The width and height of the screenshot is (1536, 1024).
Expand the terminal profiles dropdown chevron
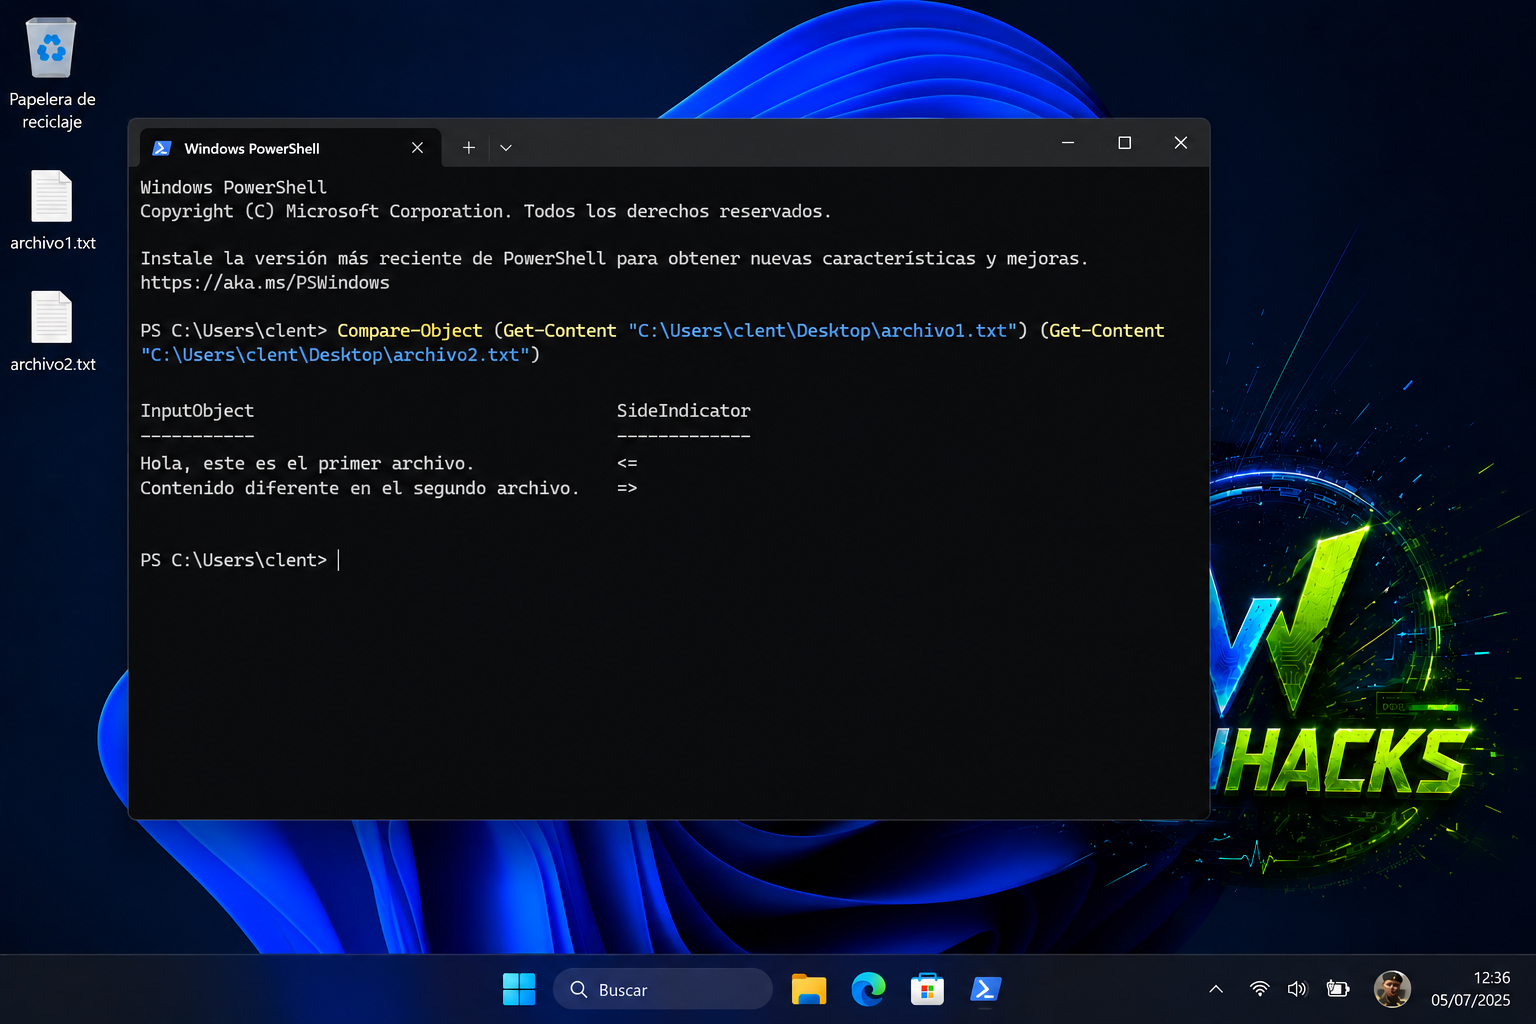coord(506,148)
